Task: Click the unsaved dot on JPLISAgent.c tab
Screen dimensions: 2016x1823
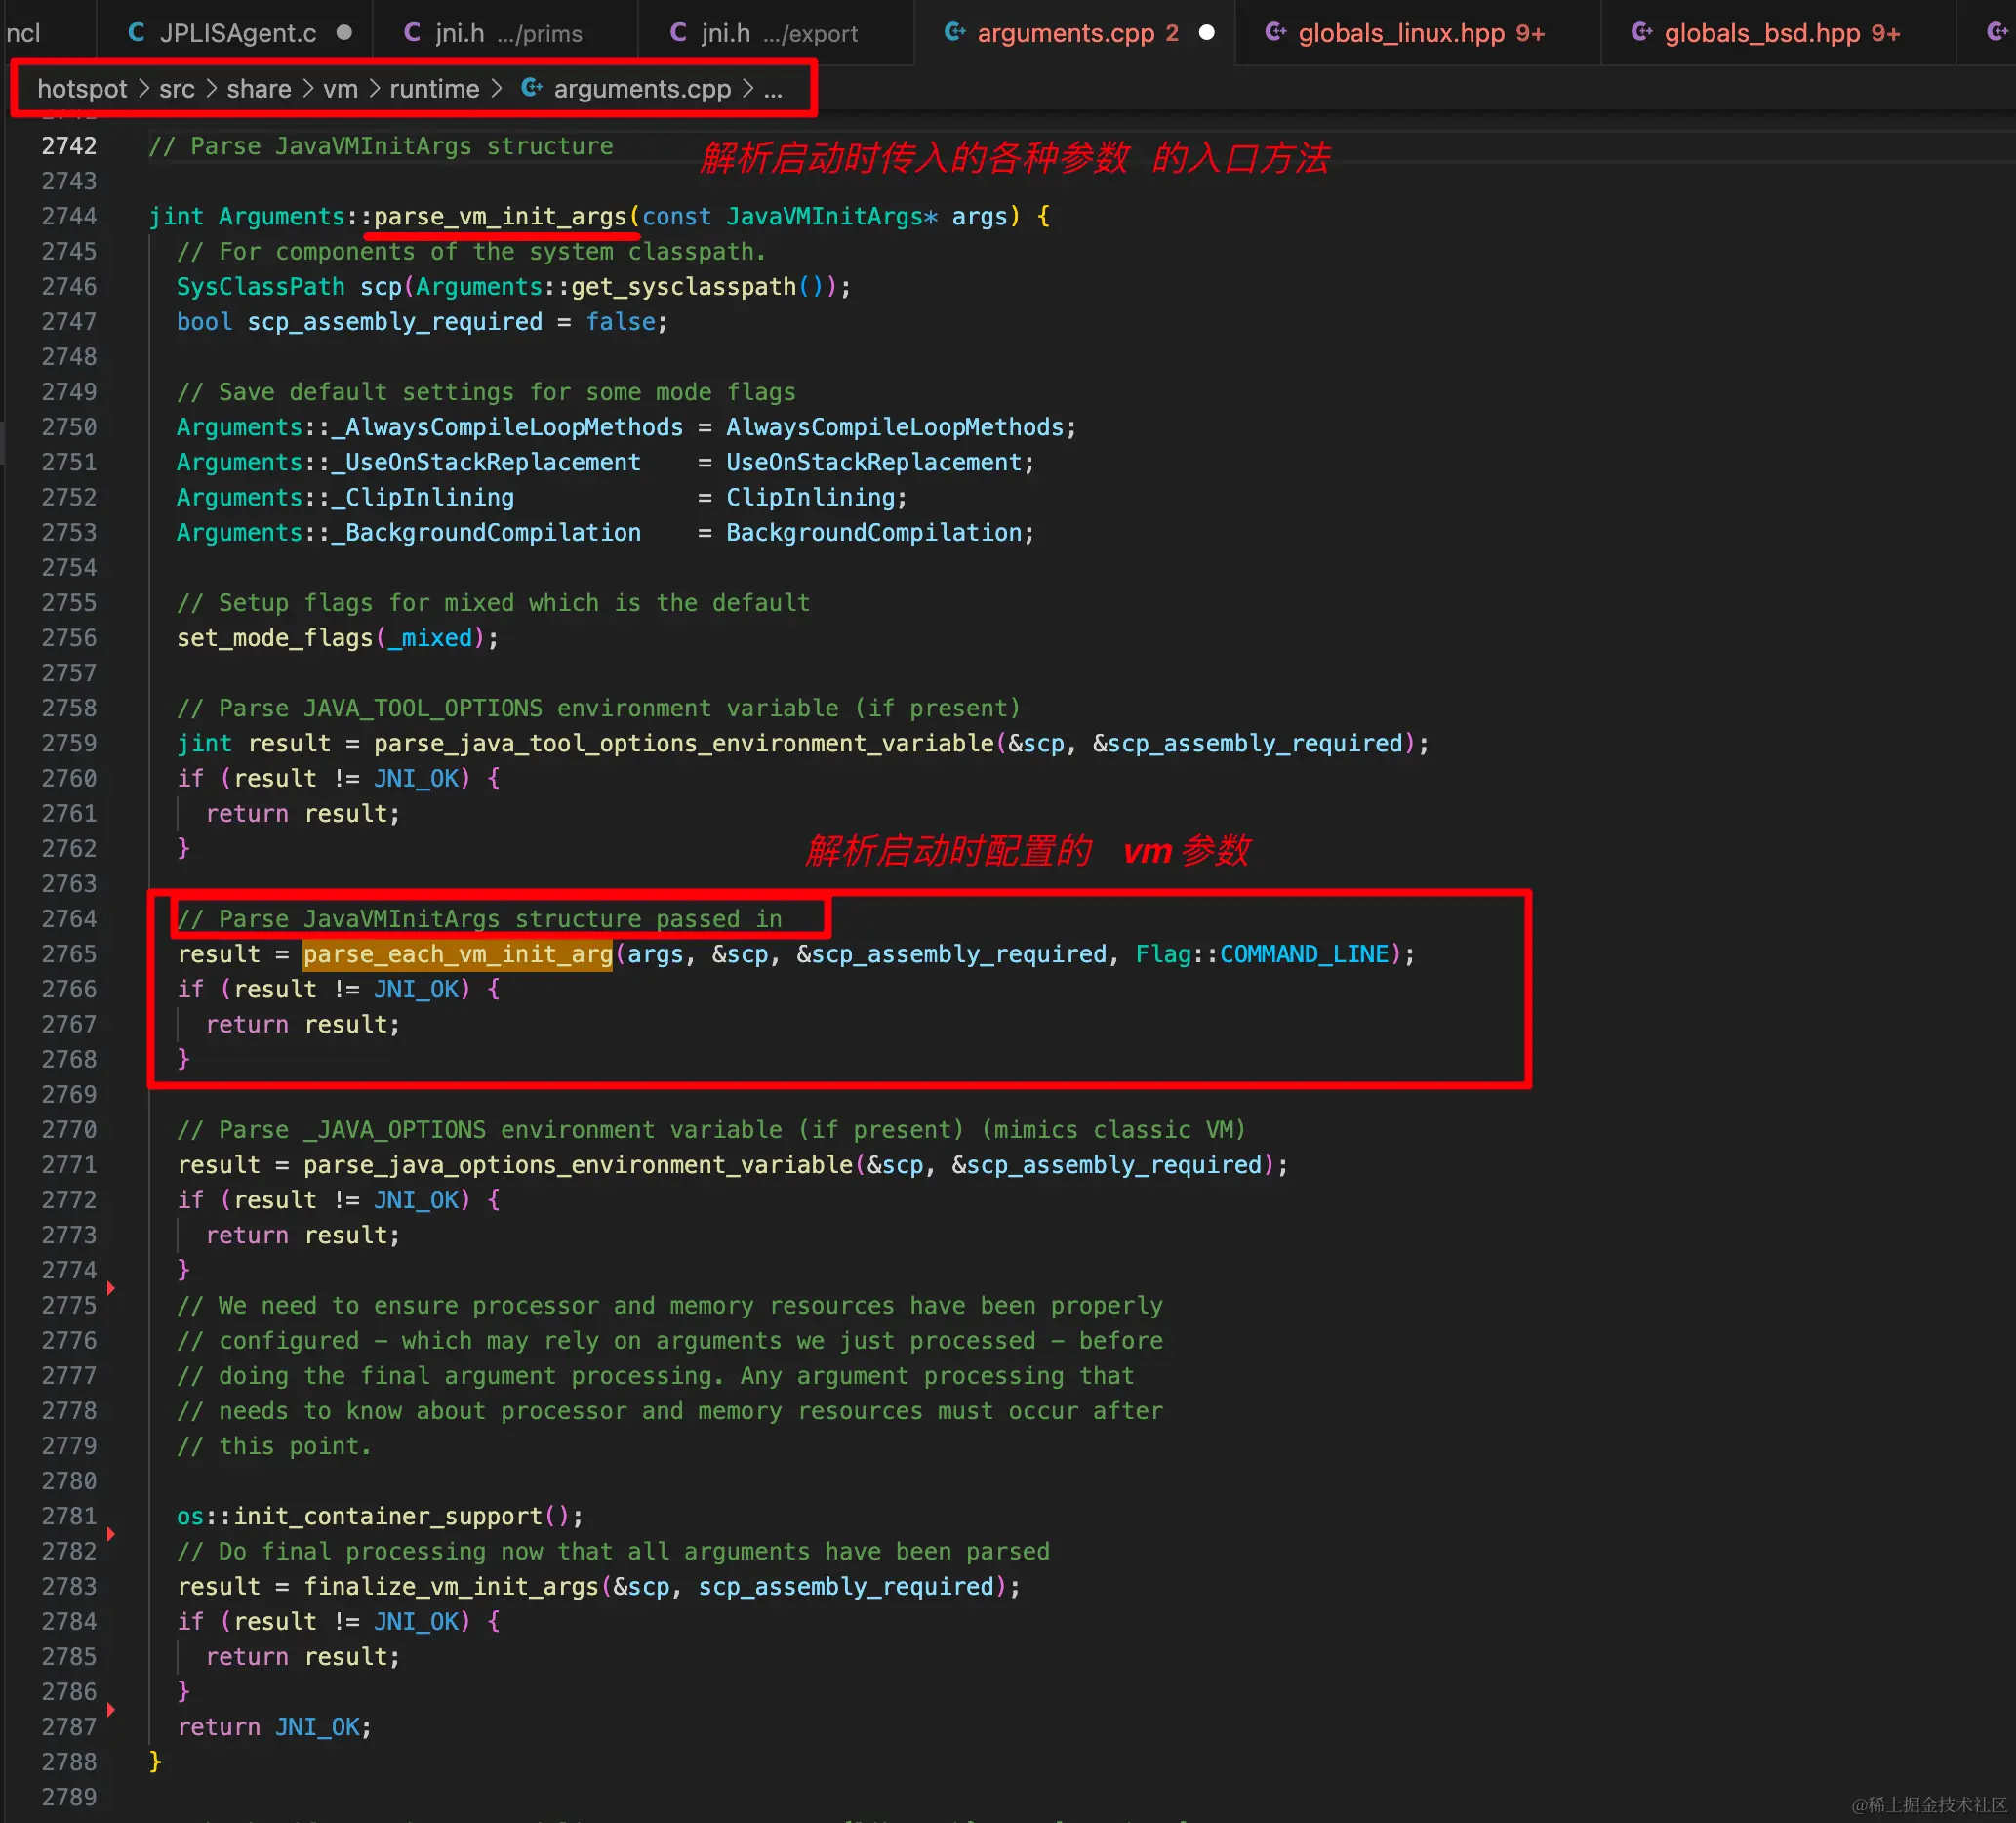Action: coord(344,33)
